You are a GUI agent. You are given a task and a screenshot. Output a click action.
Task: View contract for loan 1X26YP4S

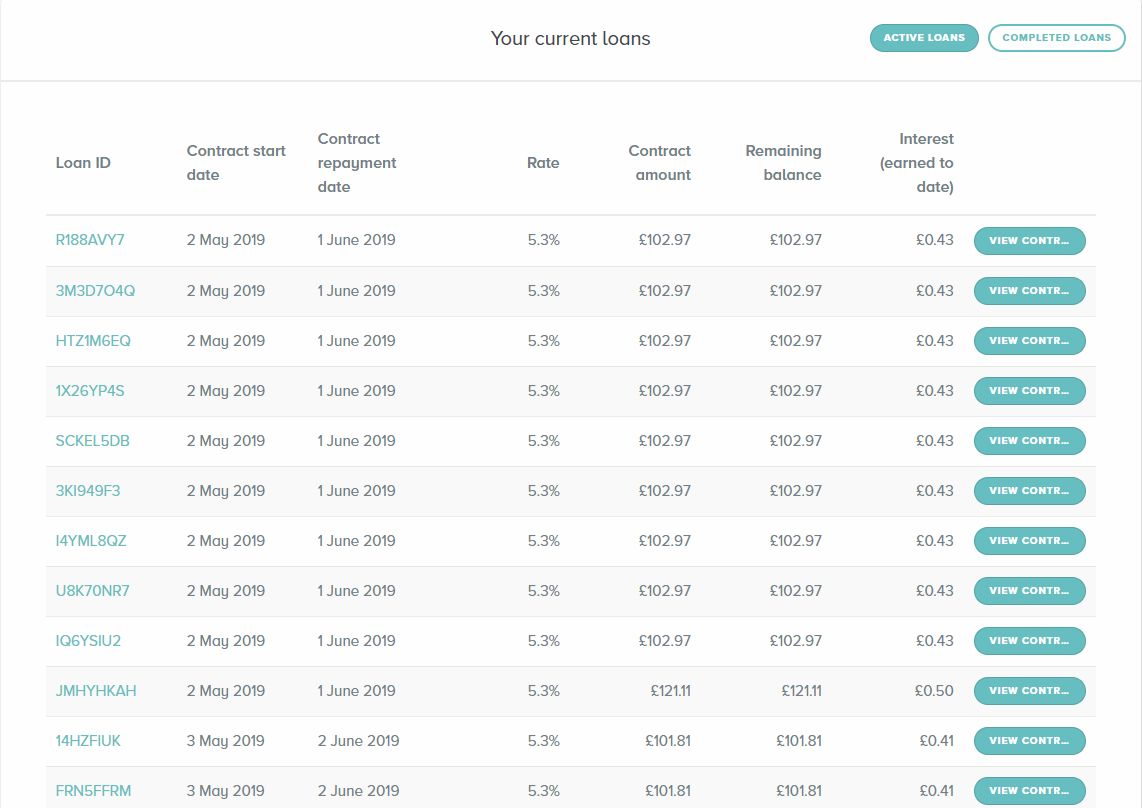(1029, 391)
